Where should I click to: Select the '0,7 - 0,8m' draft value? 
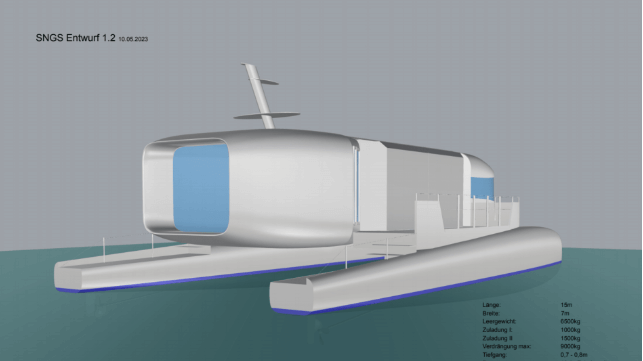pos(574,355)
